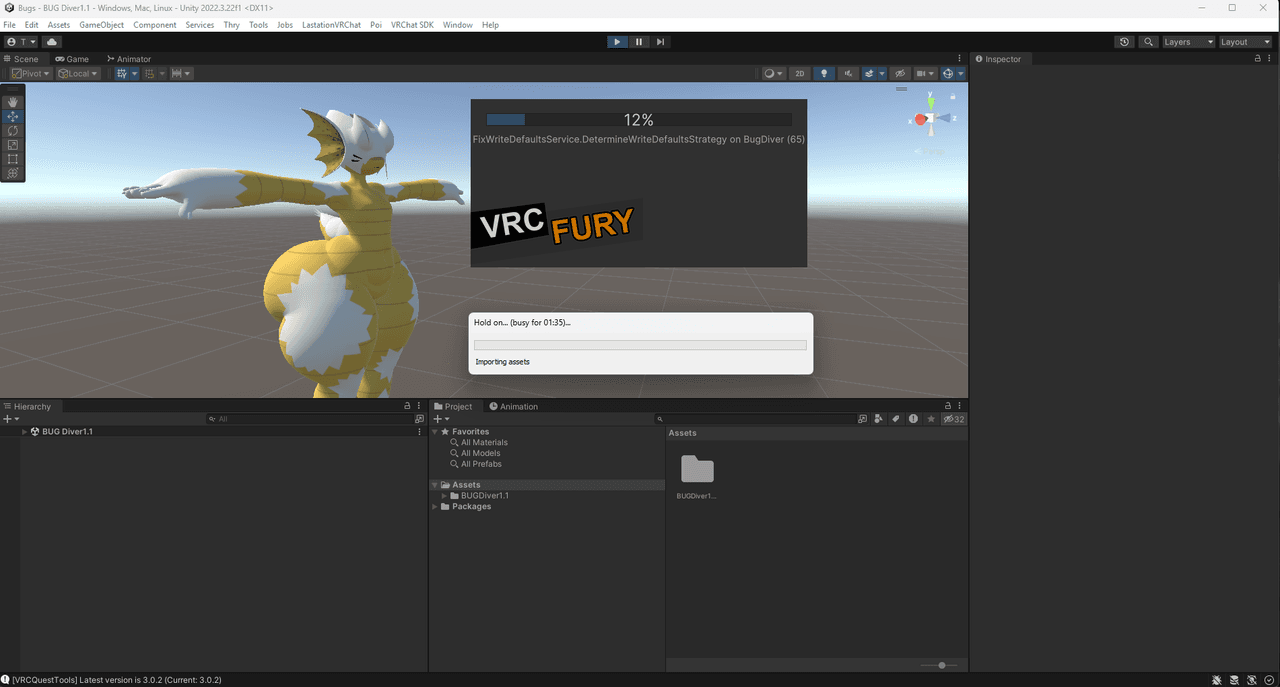The width and height of the screenshot is (1280, 687).
Task: Open the account T button
Action: (21, 42)
